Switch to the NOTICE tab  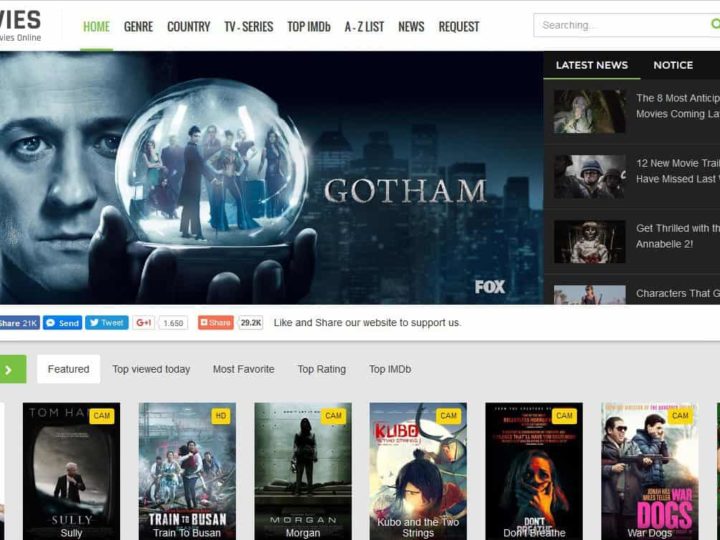673,65
